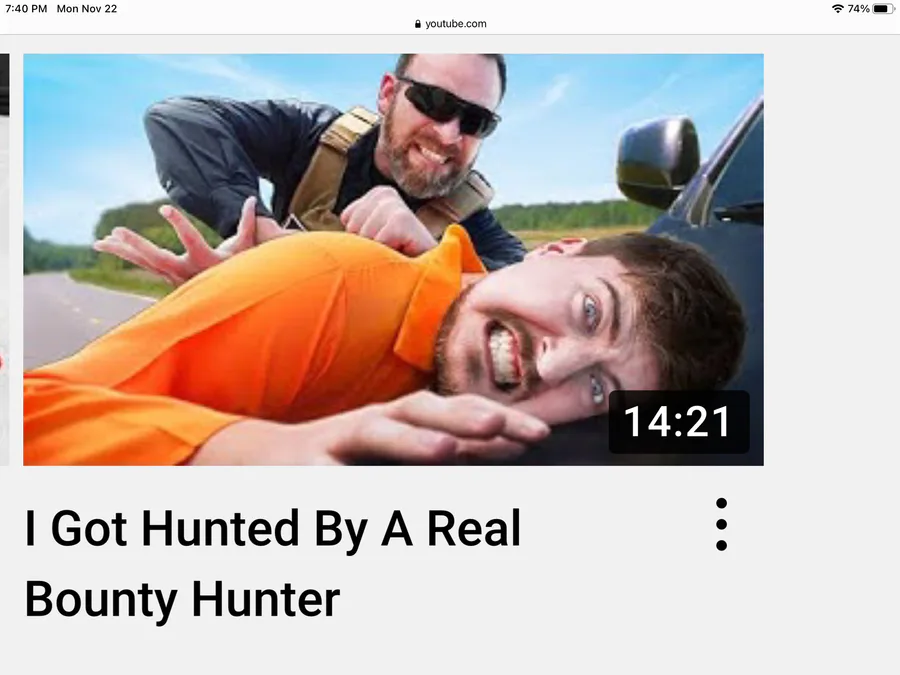Screen dimensions: 900x675
Task: Tap the Mon Nov 22 date
Action: coord(87,9)
